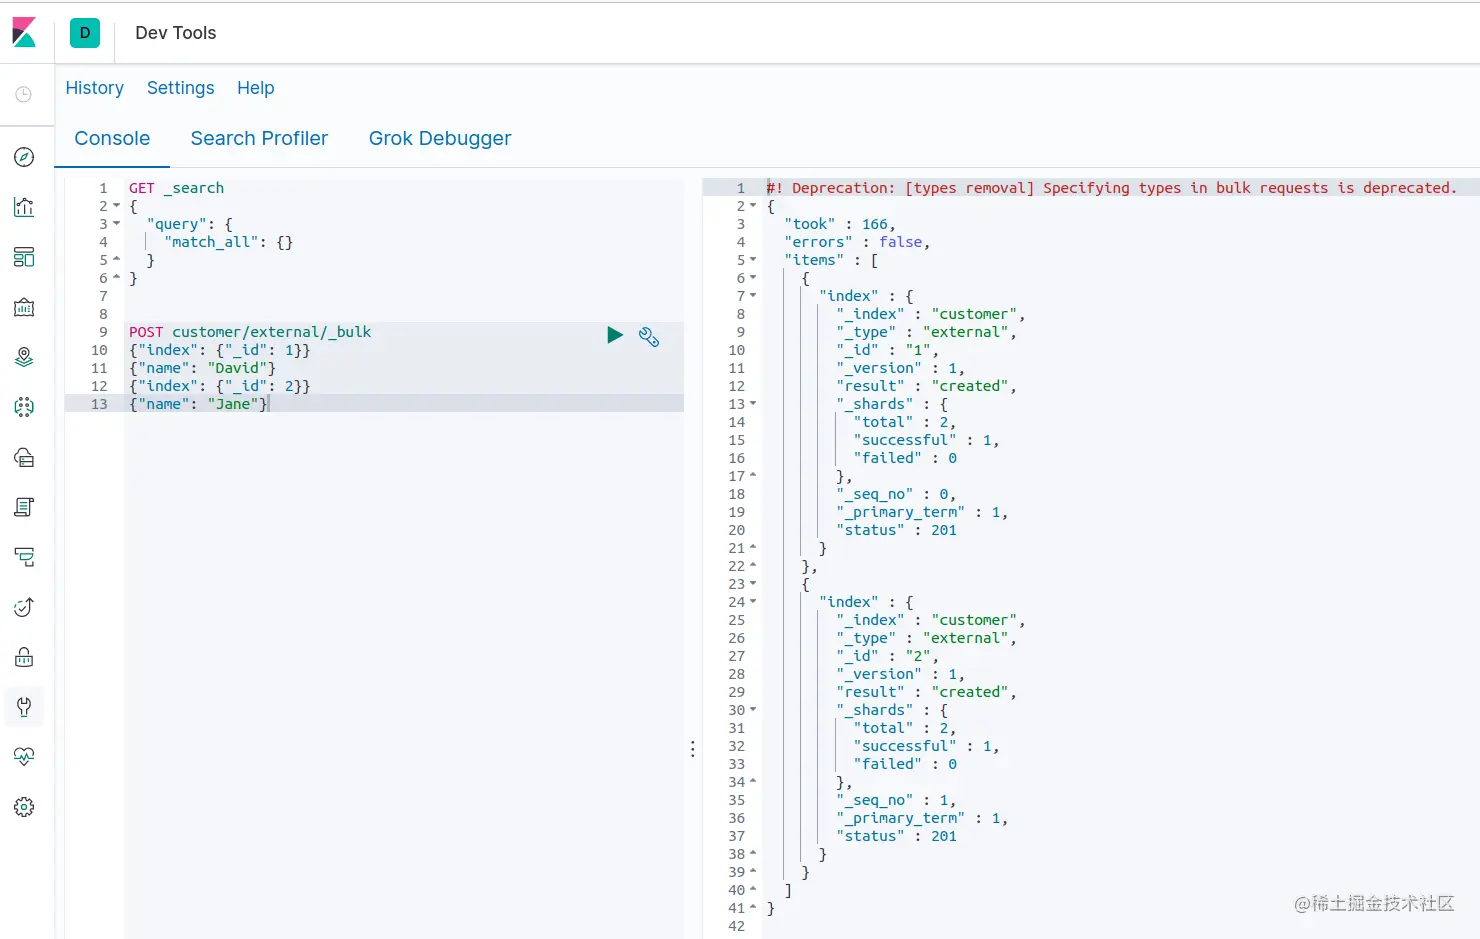The image size is (1480, 939).
Task: Collapse response fold arrow at line 2
Action: tap(753, 206)
